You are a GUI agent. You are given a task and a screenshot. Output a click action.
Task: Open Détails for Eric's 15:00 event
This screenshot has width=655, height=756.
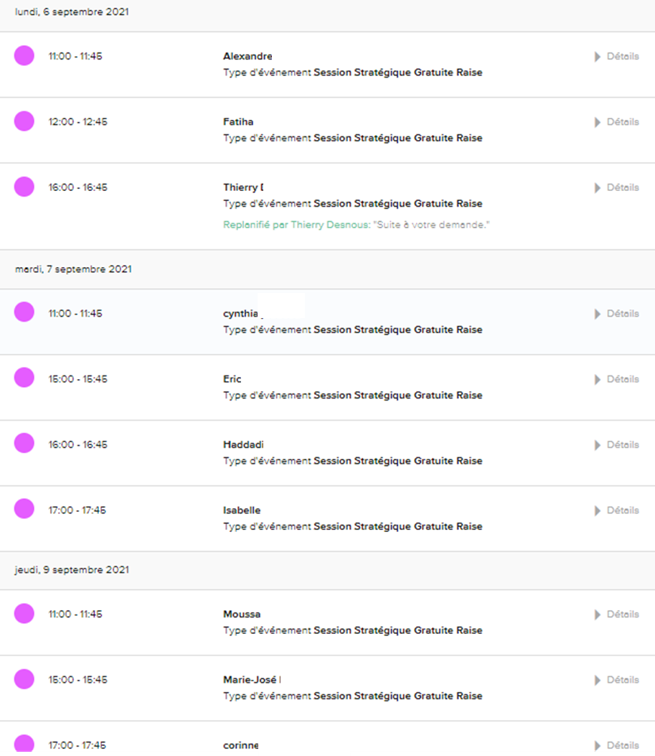617,379
